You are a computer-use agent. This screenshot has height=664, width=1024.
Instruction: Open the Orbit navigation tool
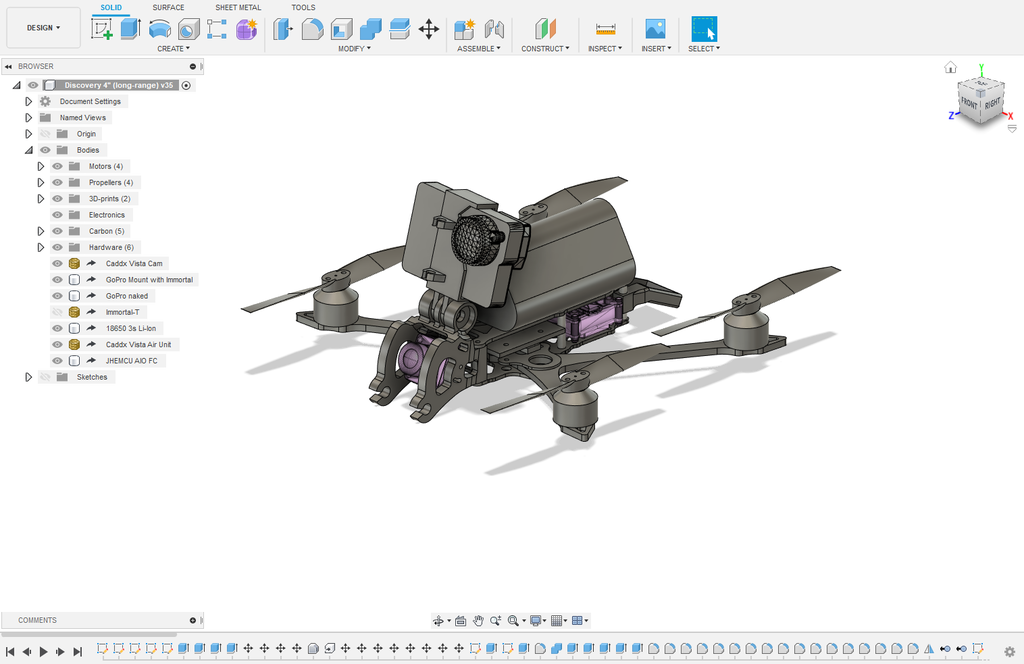pyautogui.click(x=439, y=621)
